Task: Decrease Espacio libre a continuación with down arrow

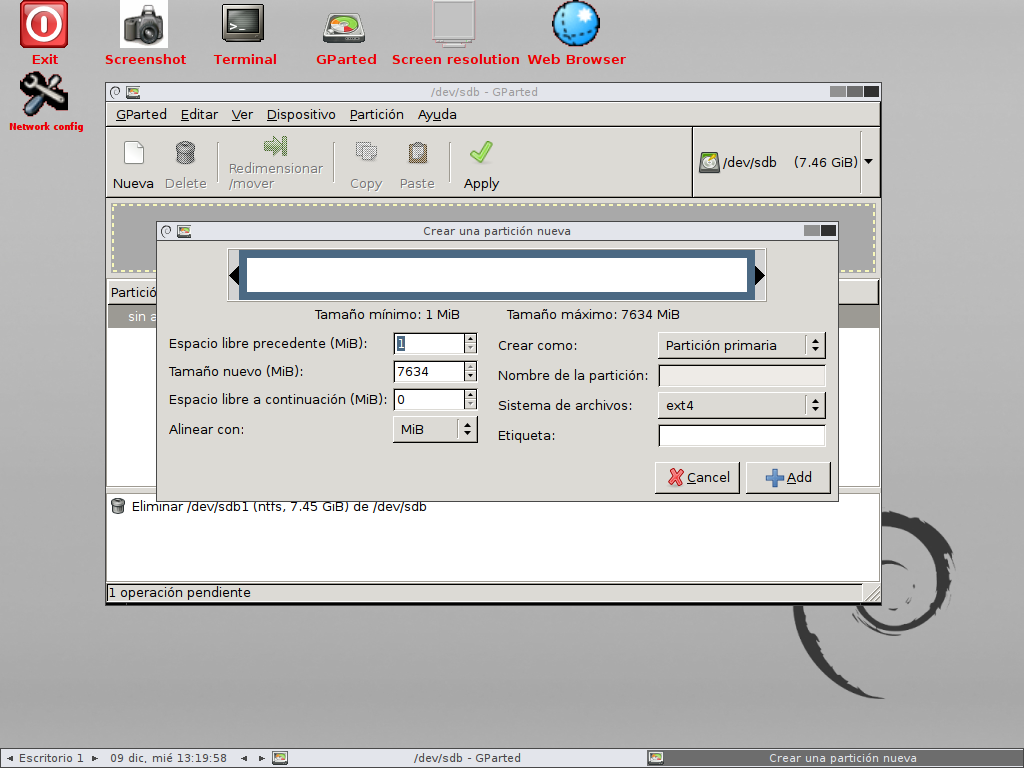Action: click(470, 405)
